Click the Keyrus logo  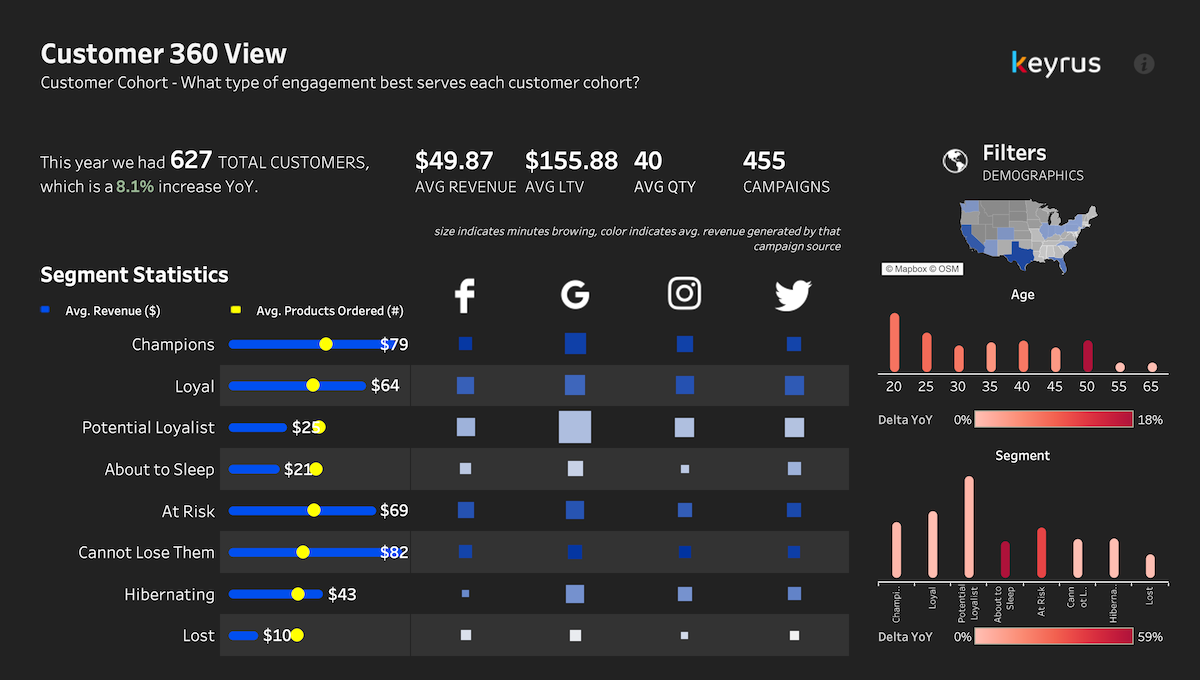(x=1056, y=64)
